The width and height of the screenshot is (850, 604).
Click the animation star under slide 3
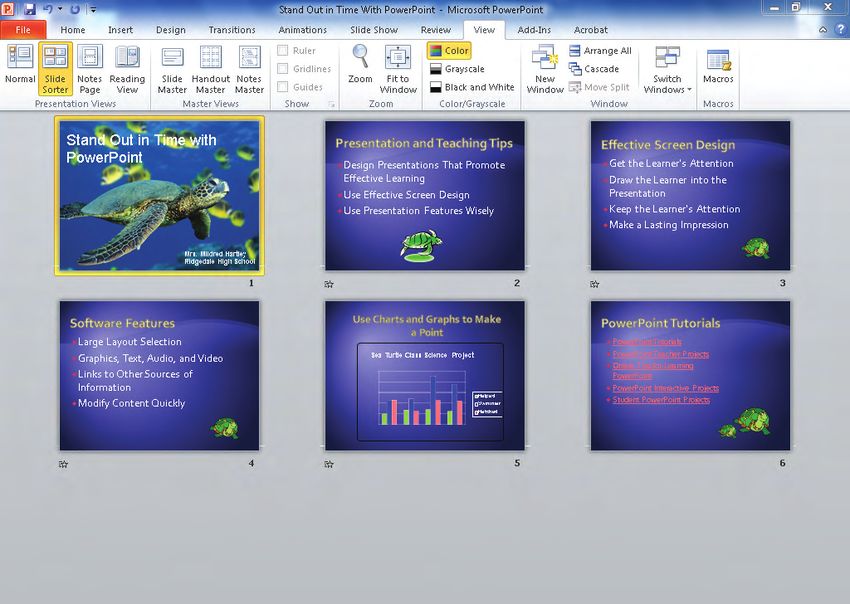coord(594,284)
